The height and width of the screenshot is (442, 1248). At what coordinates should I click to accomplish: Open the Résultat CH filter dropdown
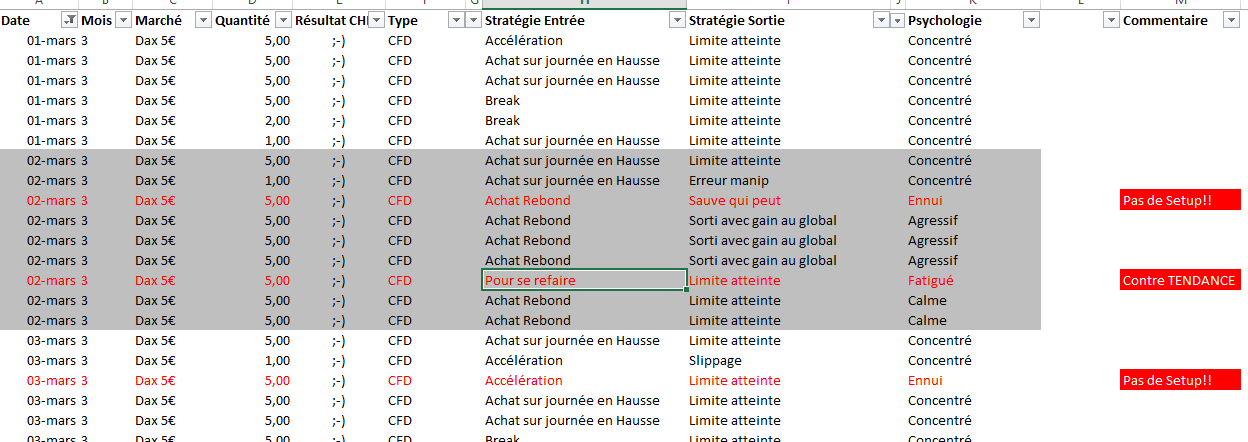point(376,21)
